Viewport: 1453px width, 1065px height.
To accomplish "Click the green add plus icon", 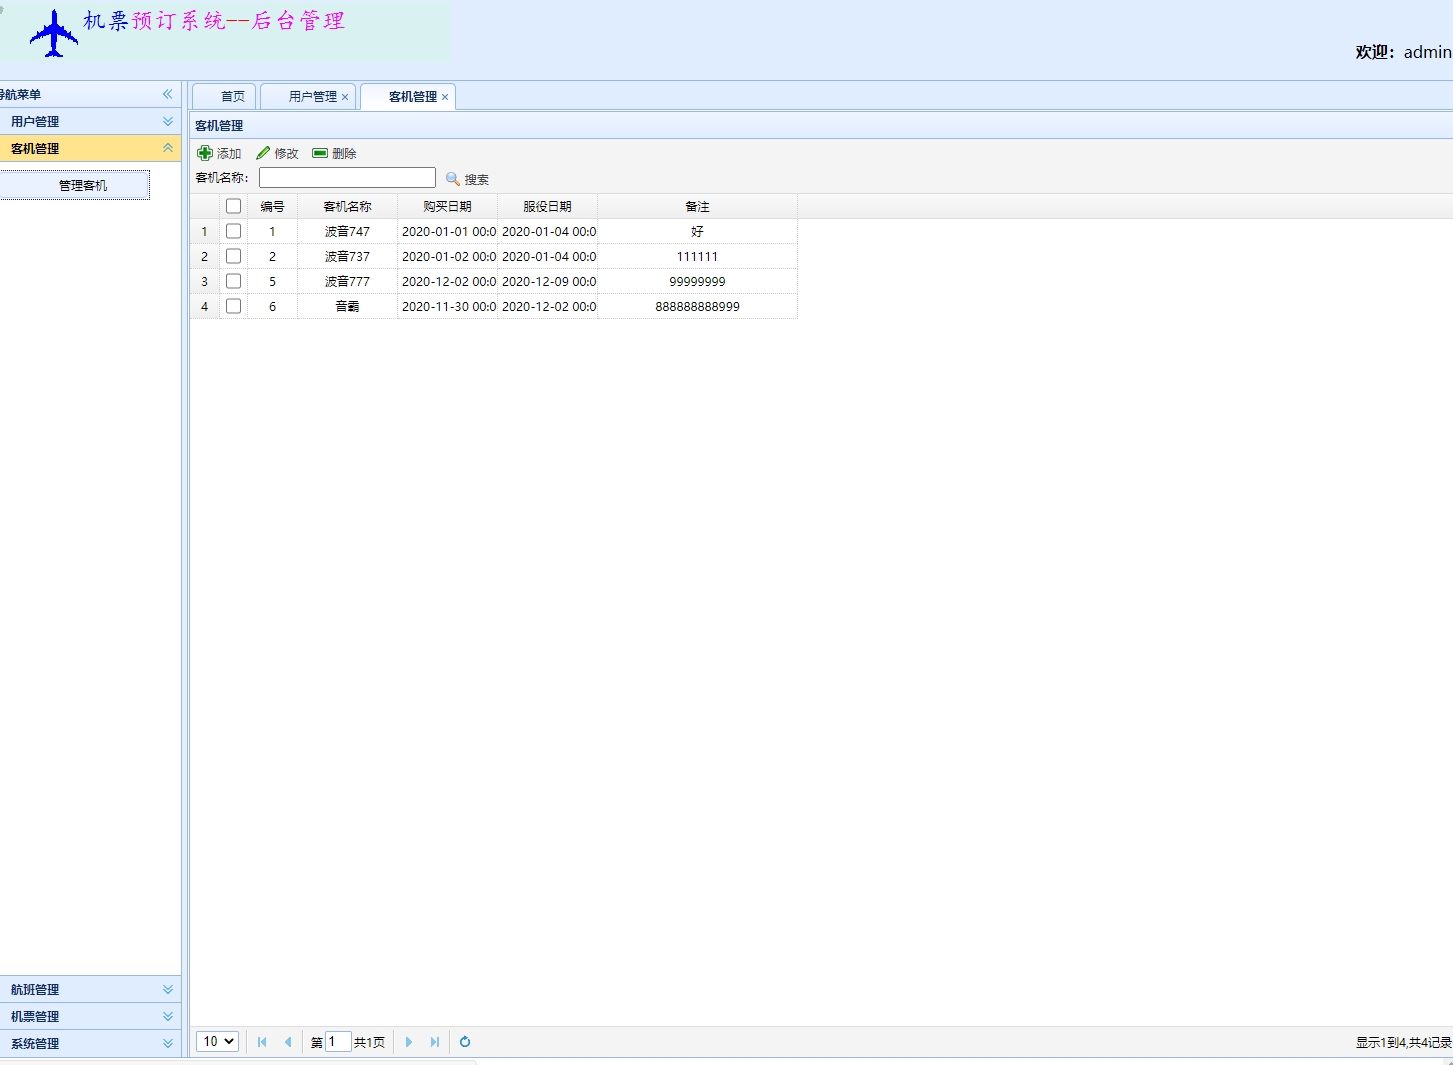I will coord(205,153).
